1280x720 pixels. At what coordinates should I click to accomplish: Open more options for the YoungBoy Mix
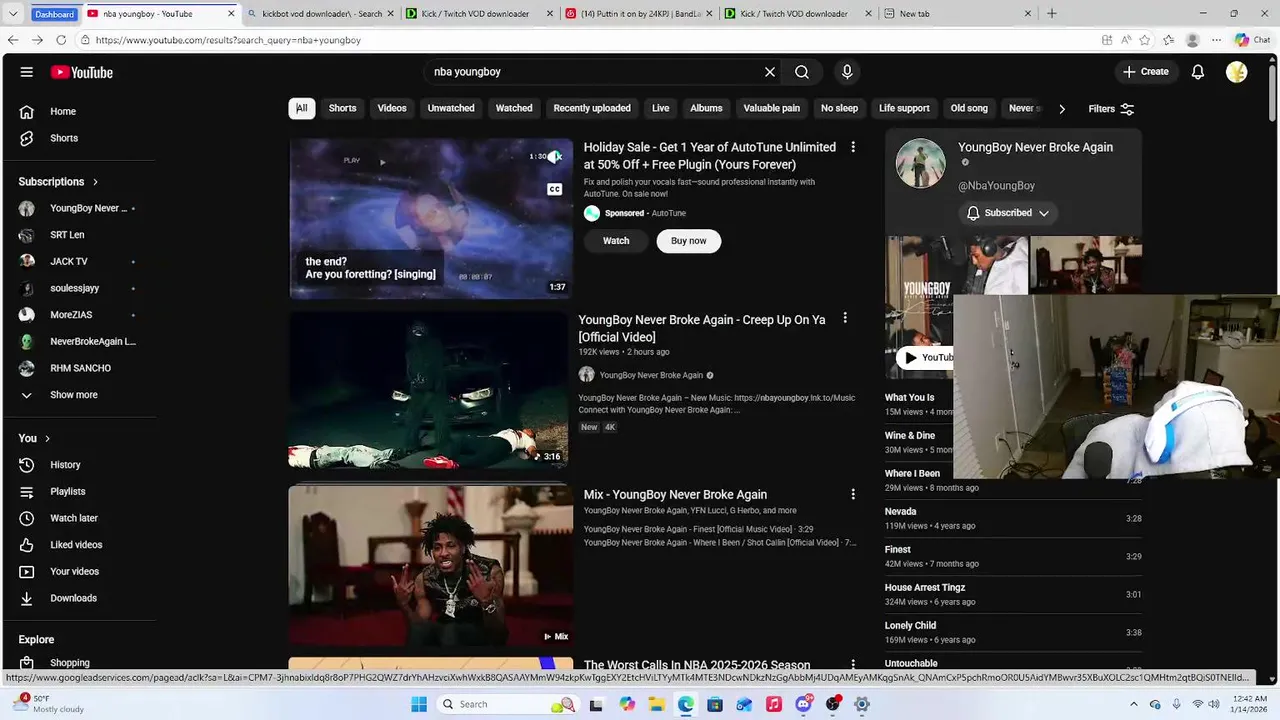click(x=853, y=494)
